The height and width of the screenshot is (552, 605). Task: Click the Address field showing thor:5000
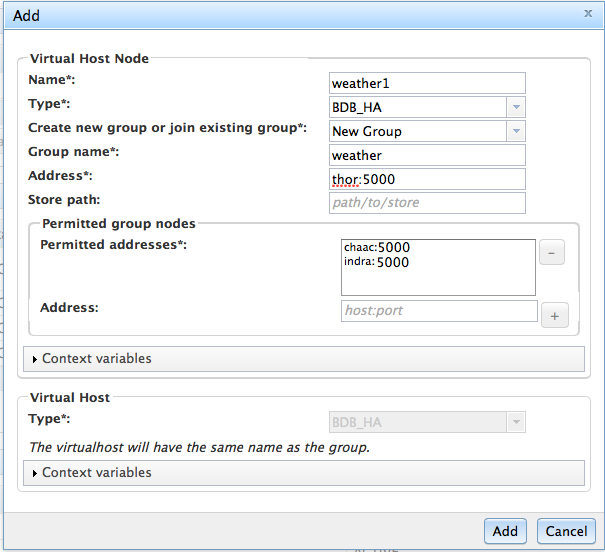pos(427,179)
